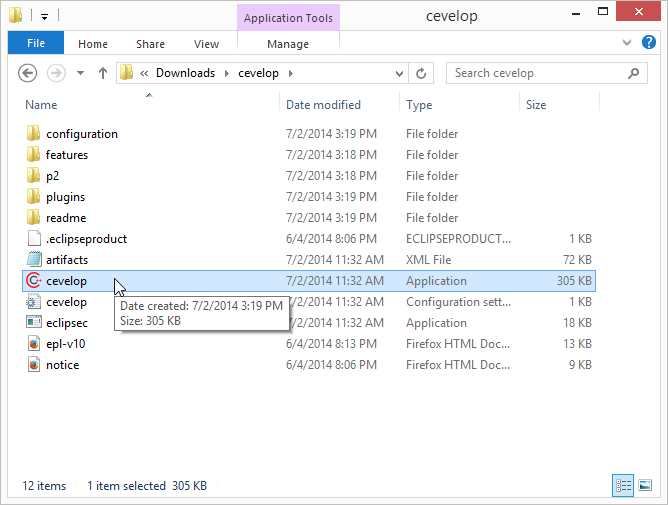
Task: Go up one folder level
Action: [x=102, y=73]
